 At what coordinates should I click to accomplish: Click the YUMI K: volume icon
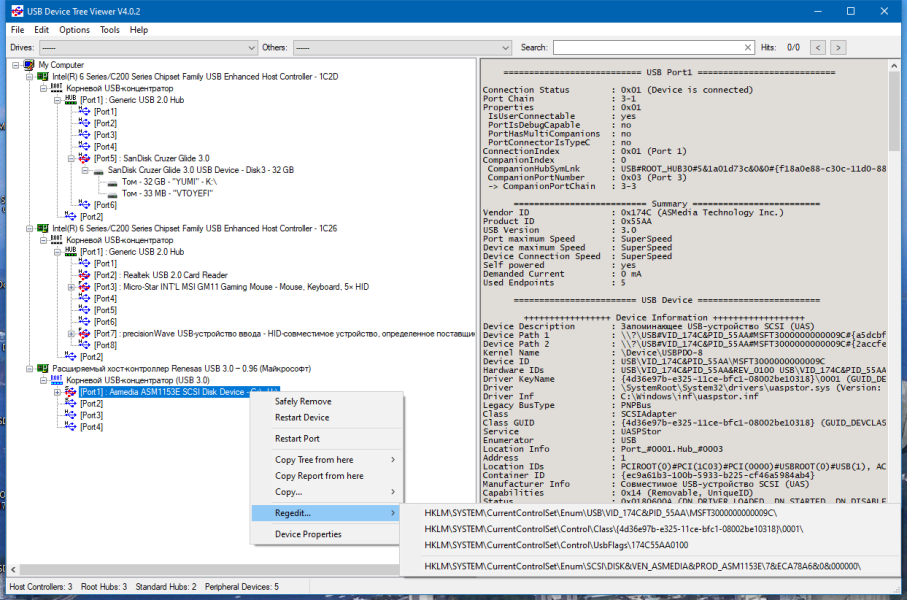[112, 182]
